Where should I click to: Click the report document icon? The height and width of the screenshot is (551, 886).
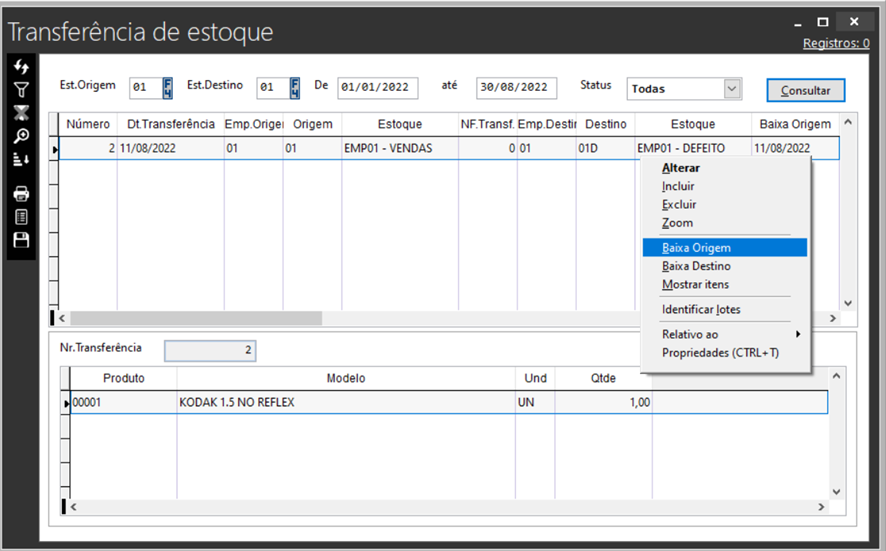coord(21,217)
